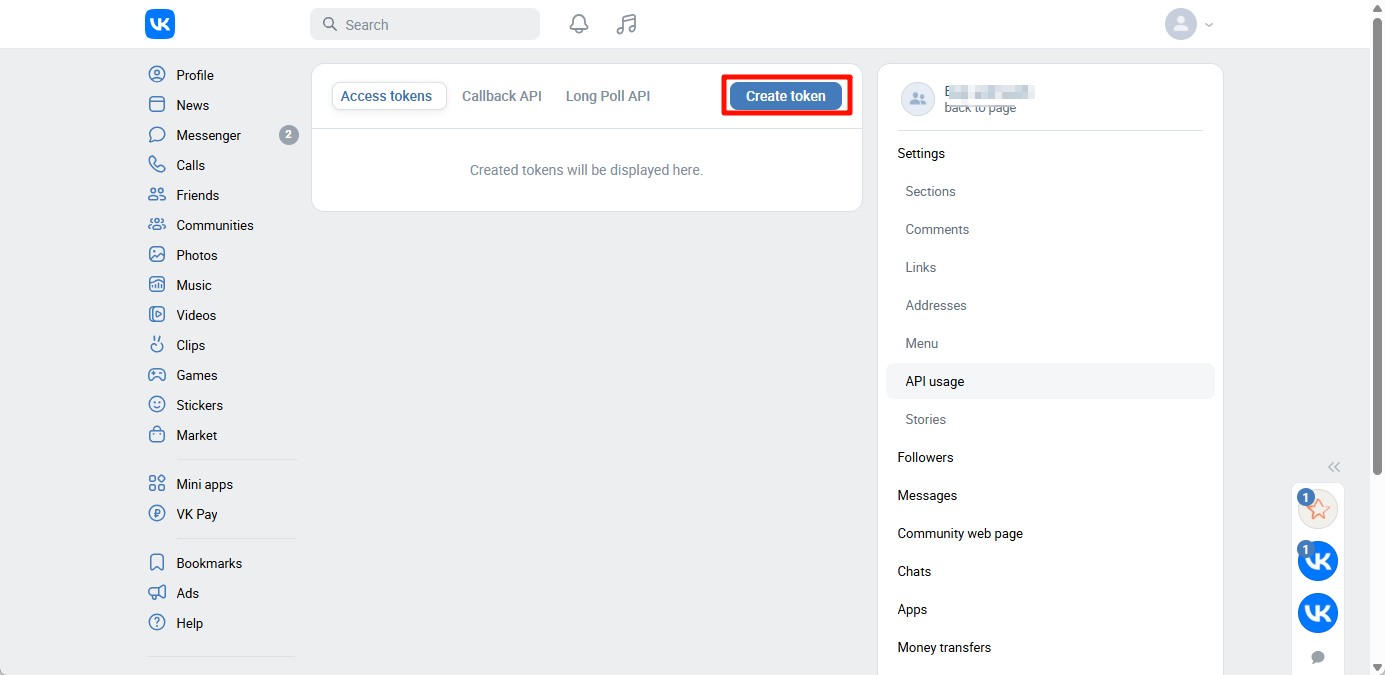This screenshot has height=675, width=1385.
Task: Collapse the floating chat panel with double-chevron
Action: click(1334, 467)
